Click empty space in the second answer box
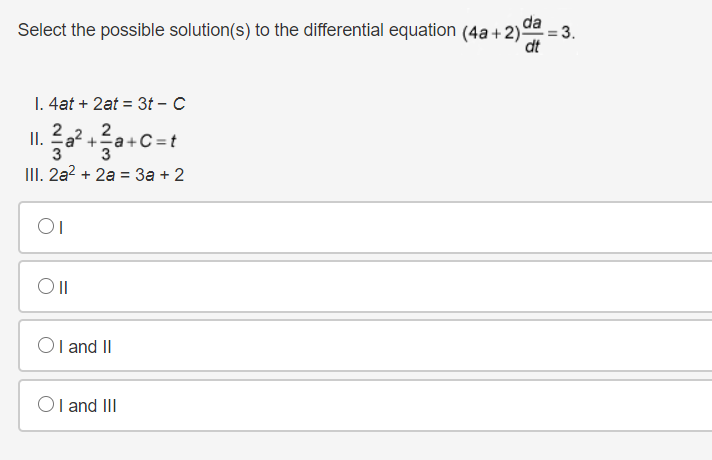The width and height of the screenshot is (712, 460). coord(400,288)
